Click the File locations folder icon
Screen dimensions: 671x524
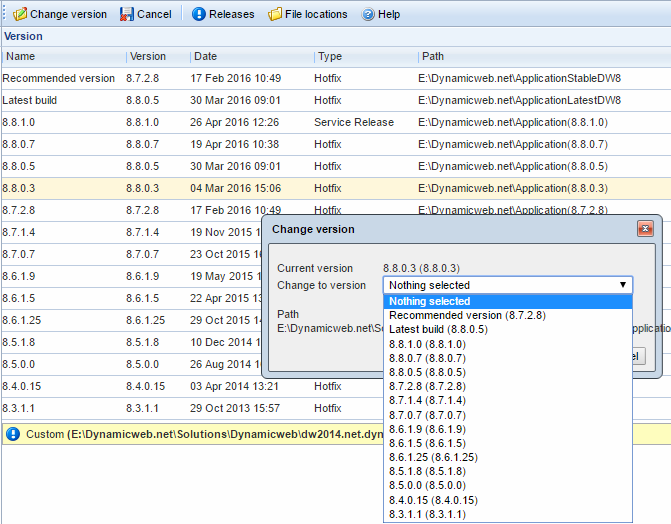(275, 15)
